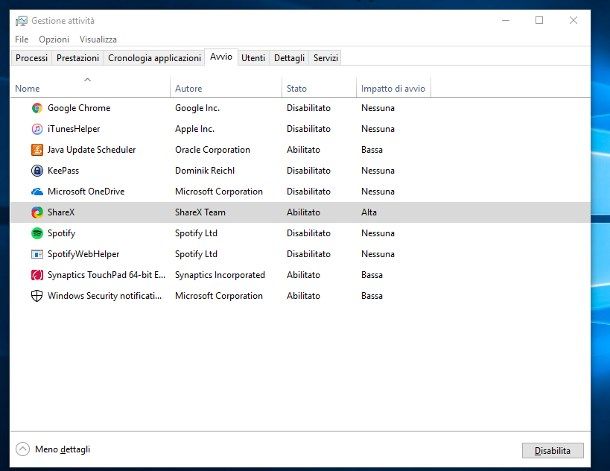Screen dimensions: 610x471
Task: Maximize the Gestione attività window
Action: point(539,20)
